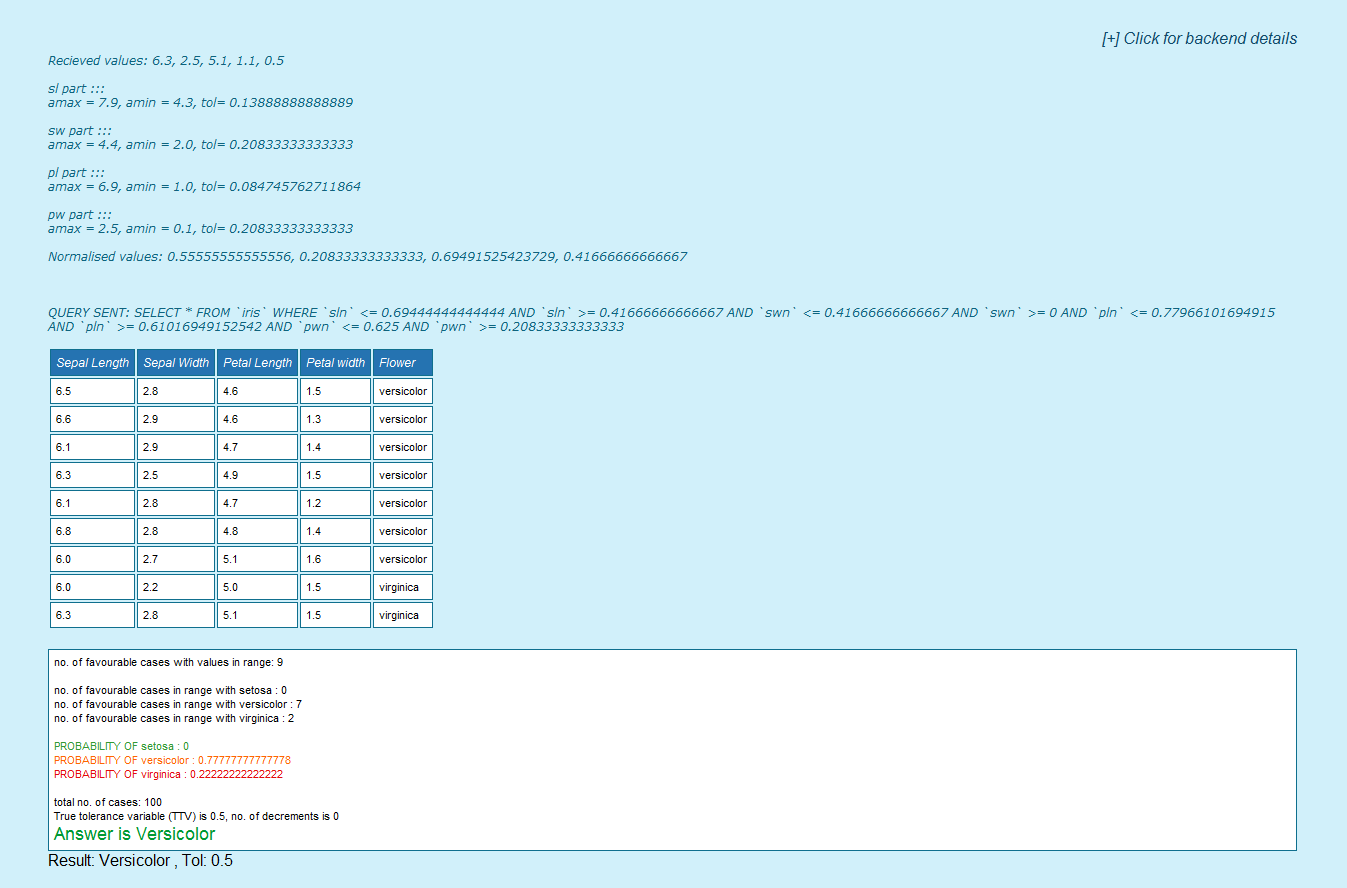Expand the 'Click for backend details' section
The height and width of the screenshot is (888, 1347).
1199,39
